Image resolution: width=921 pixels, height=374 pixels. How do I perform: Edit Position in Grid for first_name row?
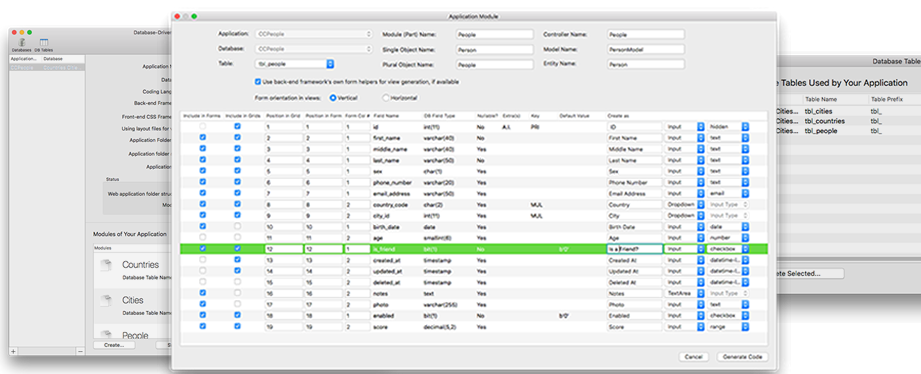[x=283, y=137]
